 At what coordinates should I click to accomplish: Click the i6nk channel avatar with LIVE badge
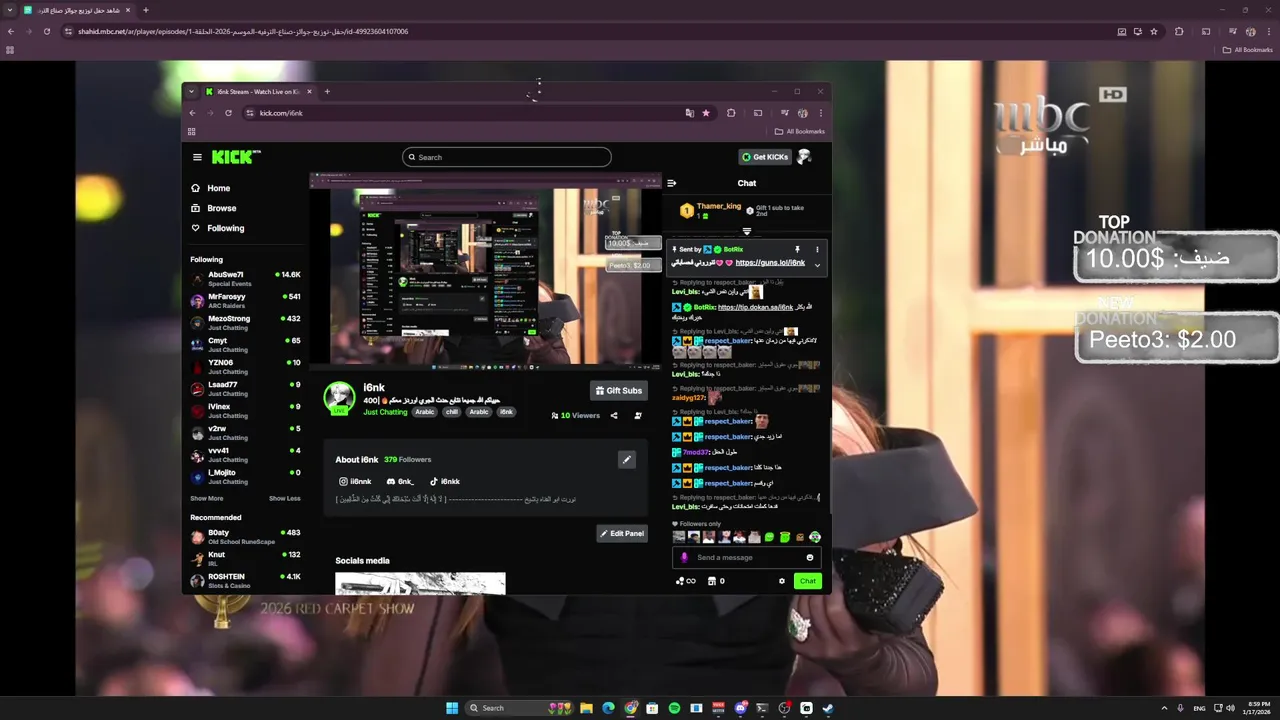pos(340,398)
